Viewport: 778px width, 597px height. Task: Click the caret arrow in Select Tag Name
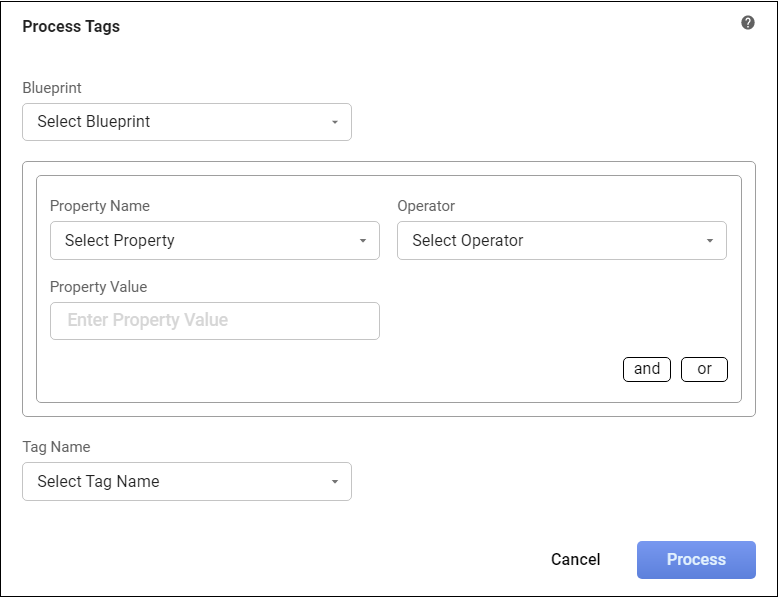335,481
